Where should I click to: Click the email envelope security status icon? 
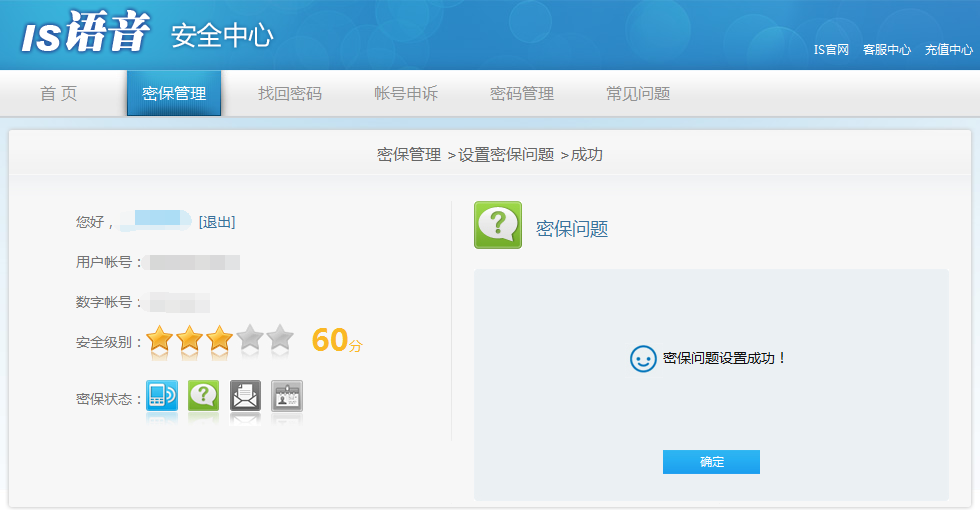click(x=245, y=395)
